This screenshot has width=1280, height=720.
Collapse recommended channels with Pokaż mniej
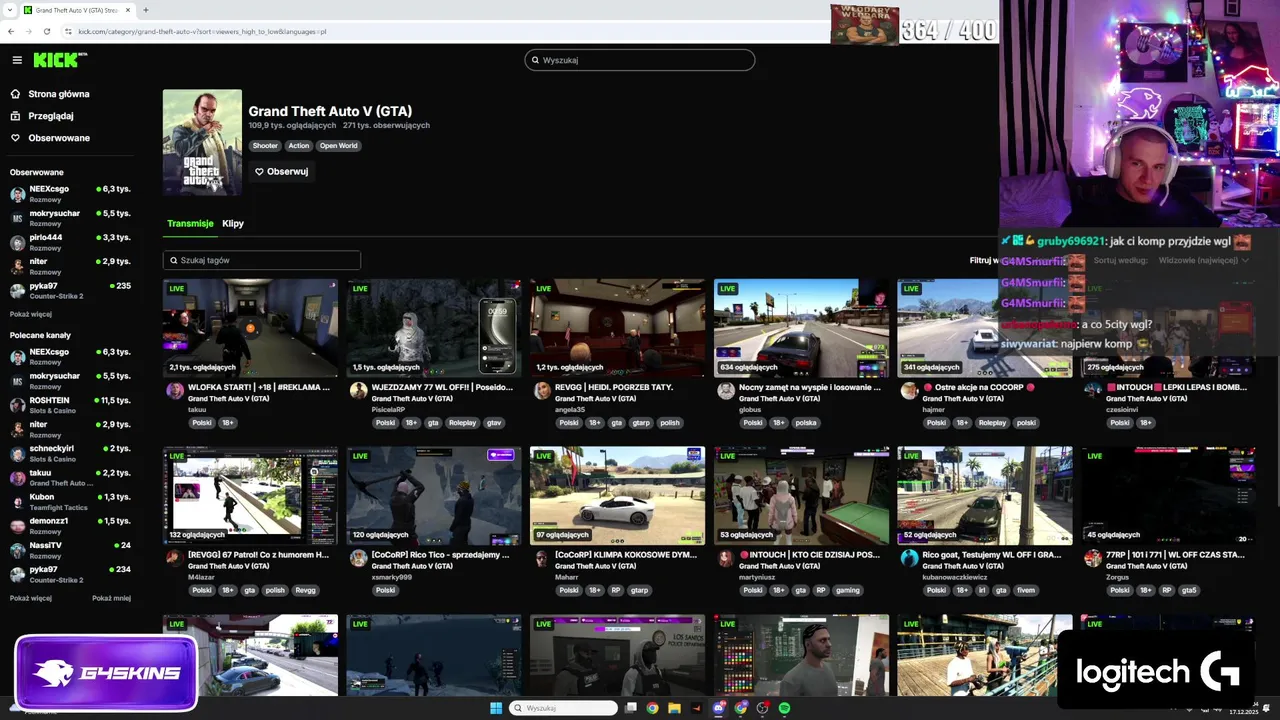click(112, 598)
